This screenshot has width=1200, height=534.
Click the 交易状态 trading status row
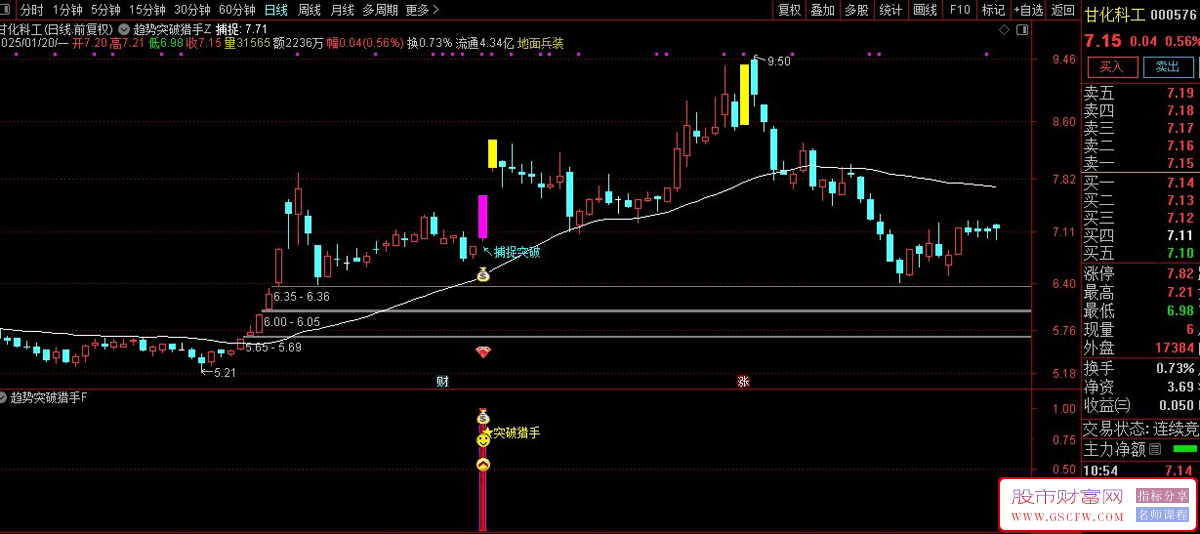pyautogui.click(x=1140, y=428)
